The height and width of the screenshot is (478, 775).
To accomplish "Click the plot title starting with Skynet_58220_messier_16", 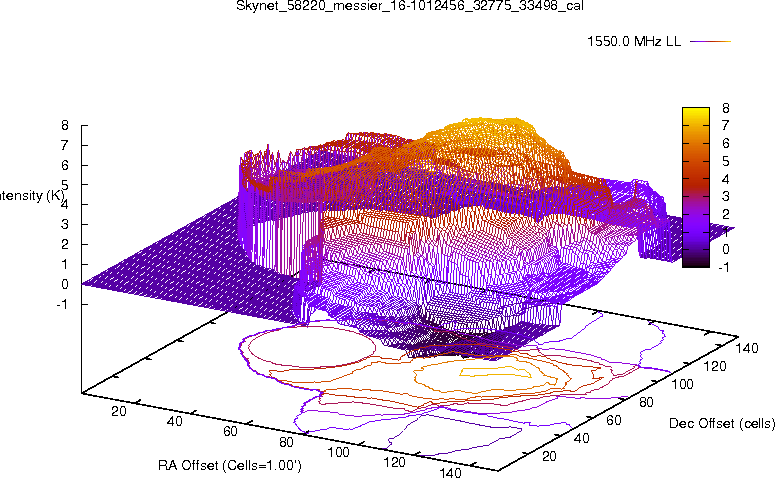I will tap(410, 6).
